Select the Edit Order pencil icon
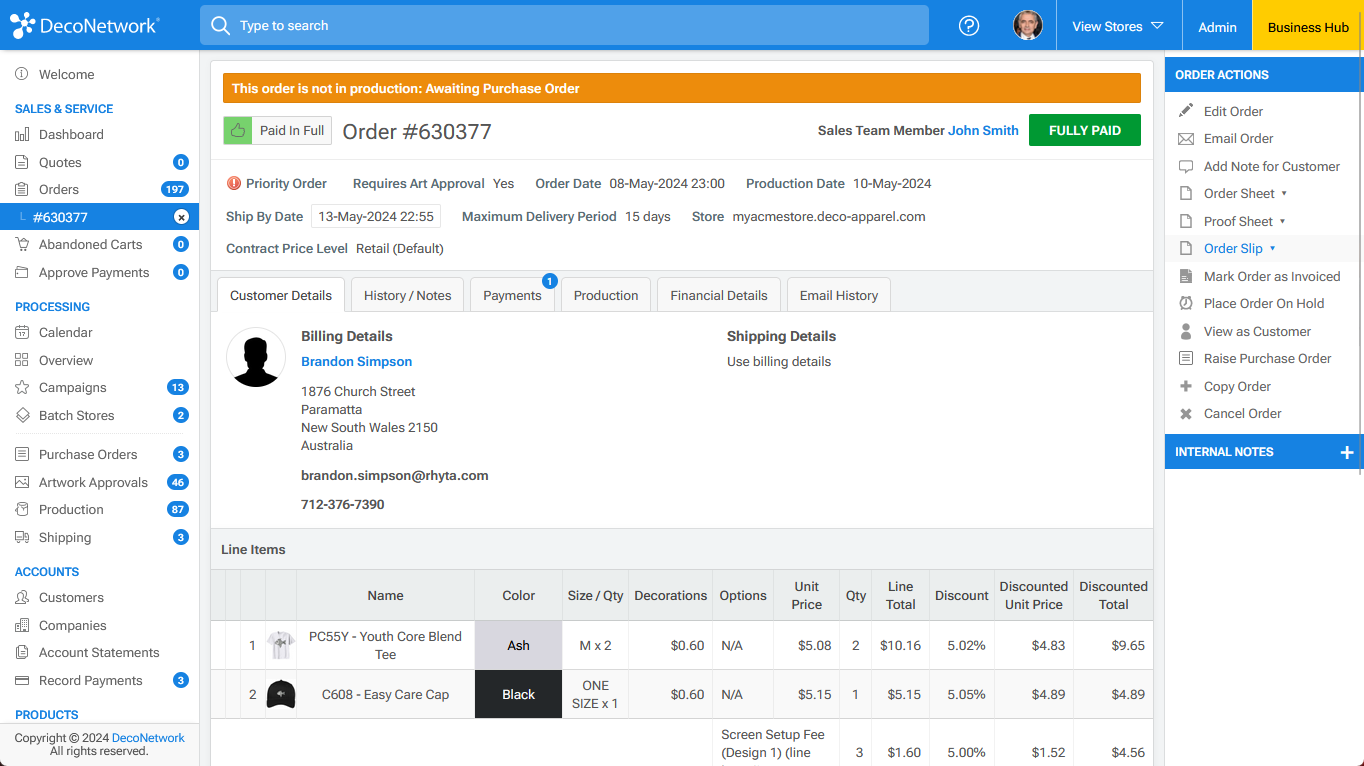The image size is (1364, 766). pos(1184,111)
